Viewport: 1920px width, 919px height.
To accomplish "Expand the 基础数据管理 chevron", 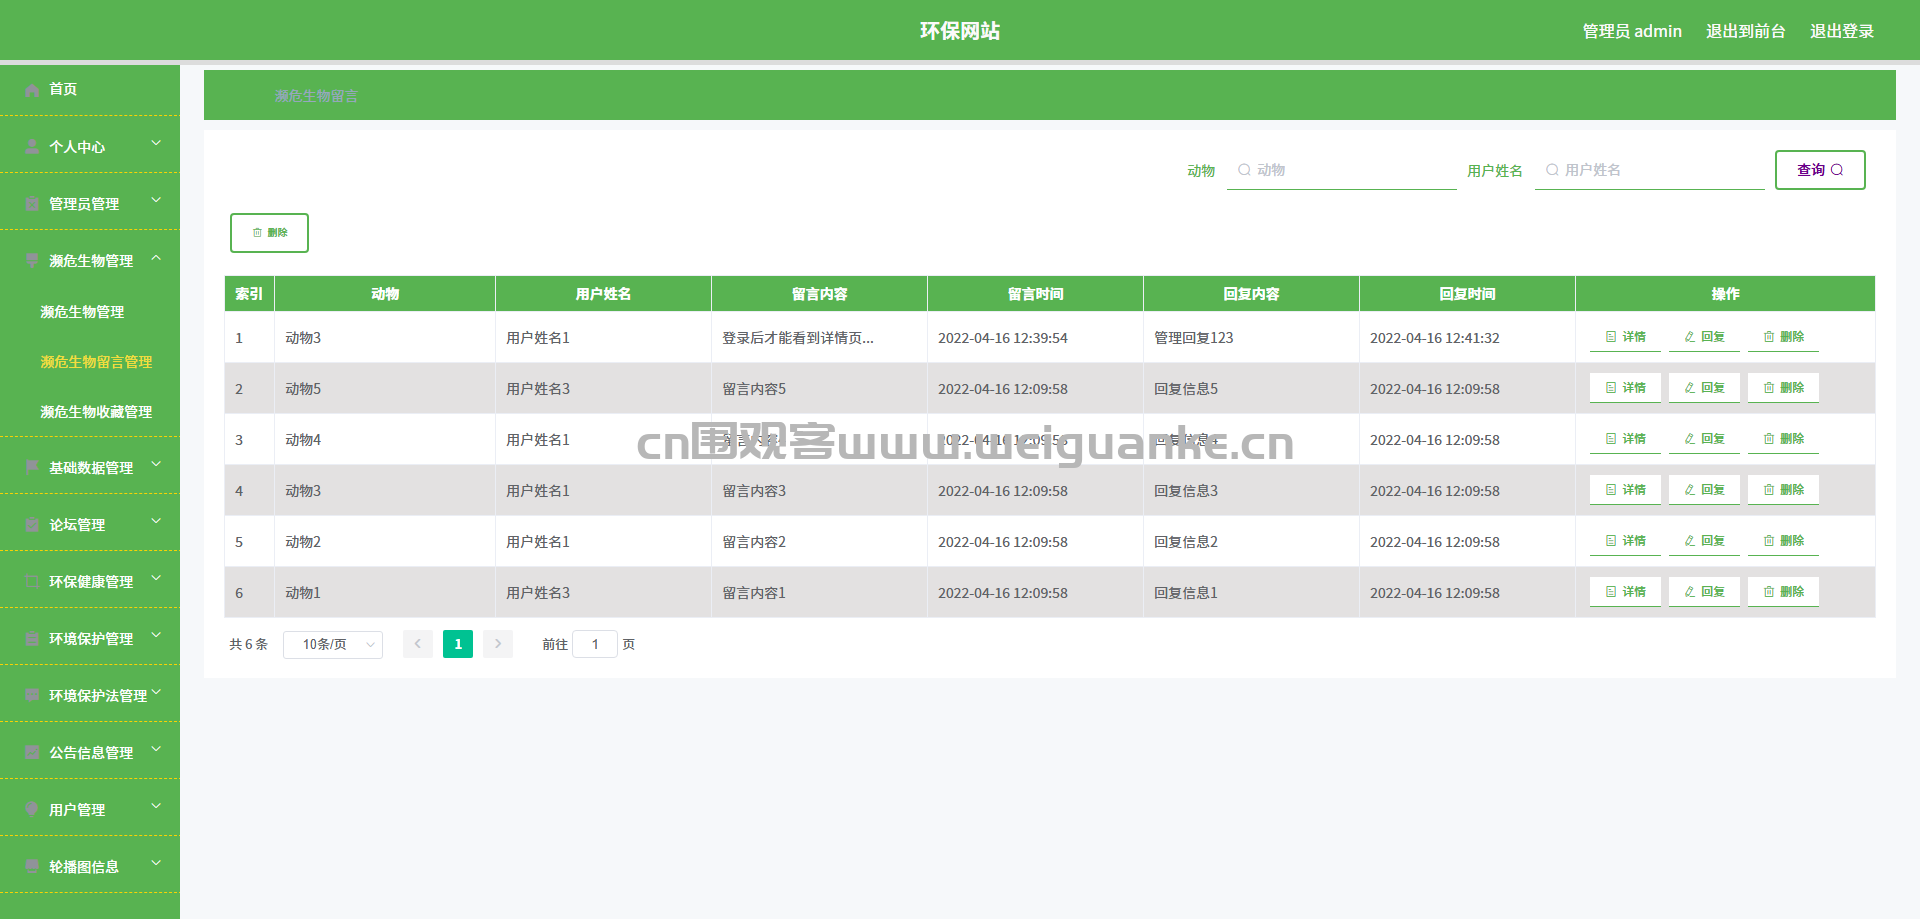I will click(x=156, y=465).
